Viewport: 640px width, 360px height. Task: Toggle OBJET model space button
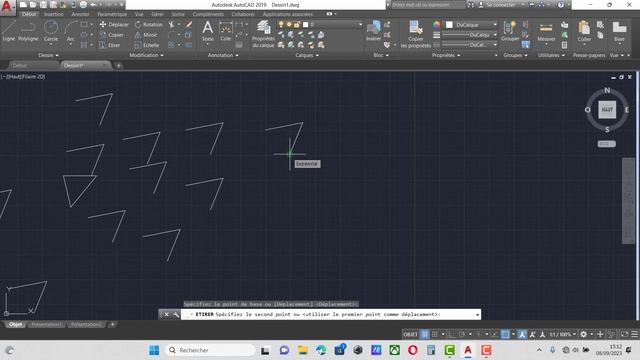pos(411,334)
